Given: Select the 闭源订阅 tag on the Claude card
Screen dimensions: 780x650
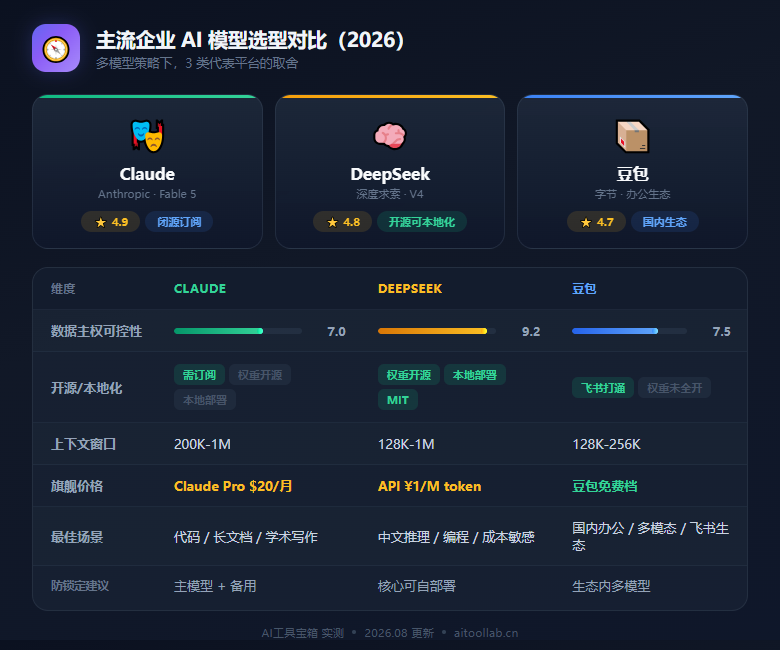Looking at the screenshot, I should [179, 222].
